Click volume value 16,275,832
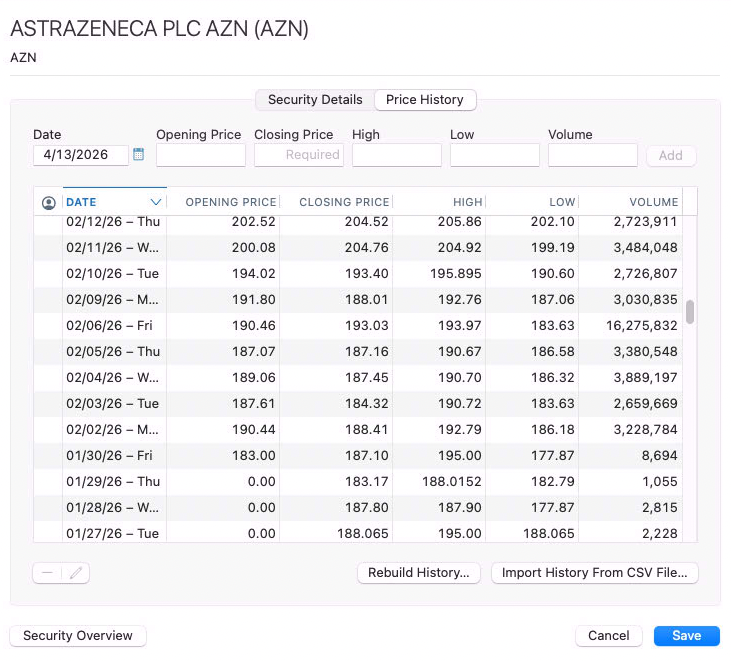This screenshot has height=661, width=731. 641,326
